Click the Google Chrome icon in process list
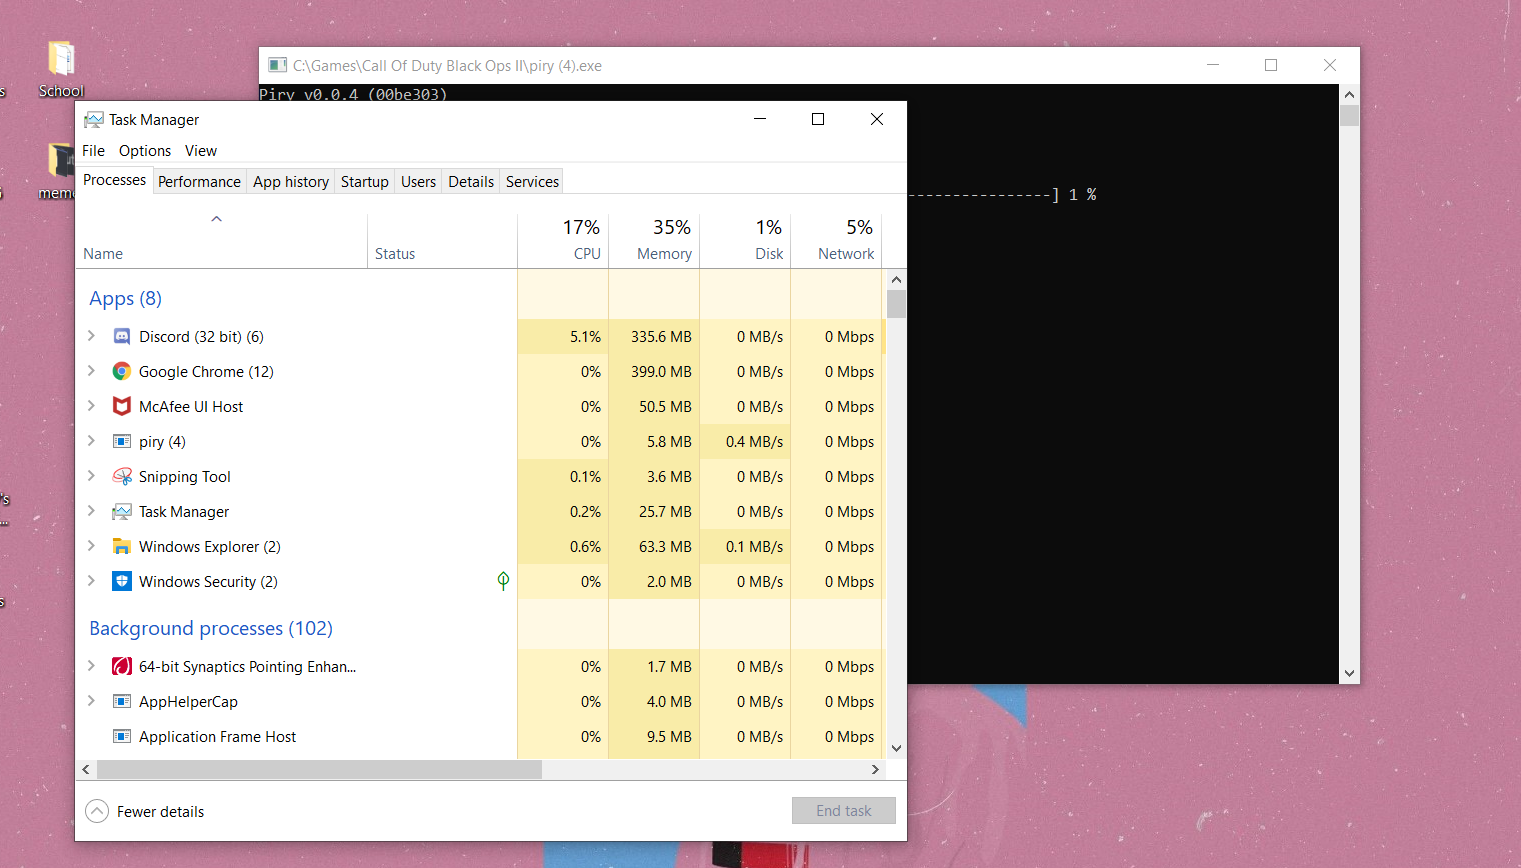1521x868 pixels. point(122,372)
